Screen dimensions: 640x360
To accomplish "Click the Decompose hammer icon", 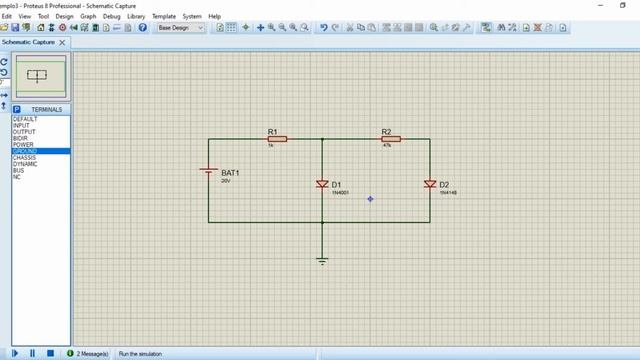I will (467, 27).
